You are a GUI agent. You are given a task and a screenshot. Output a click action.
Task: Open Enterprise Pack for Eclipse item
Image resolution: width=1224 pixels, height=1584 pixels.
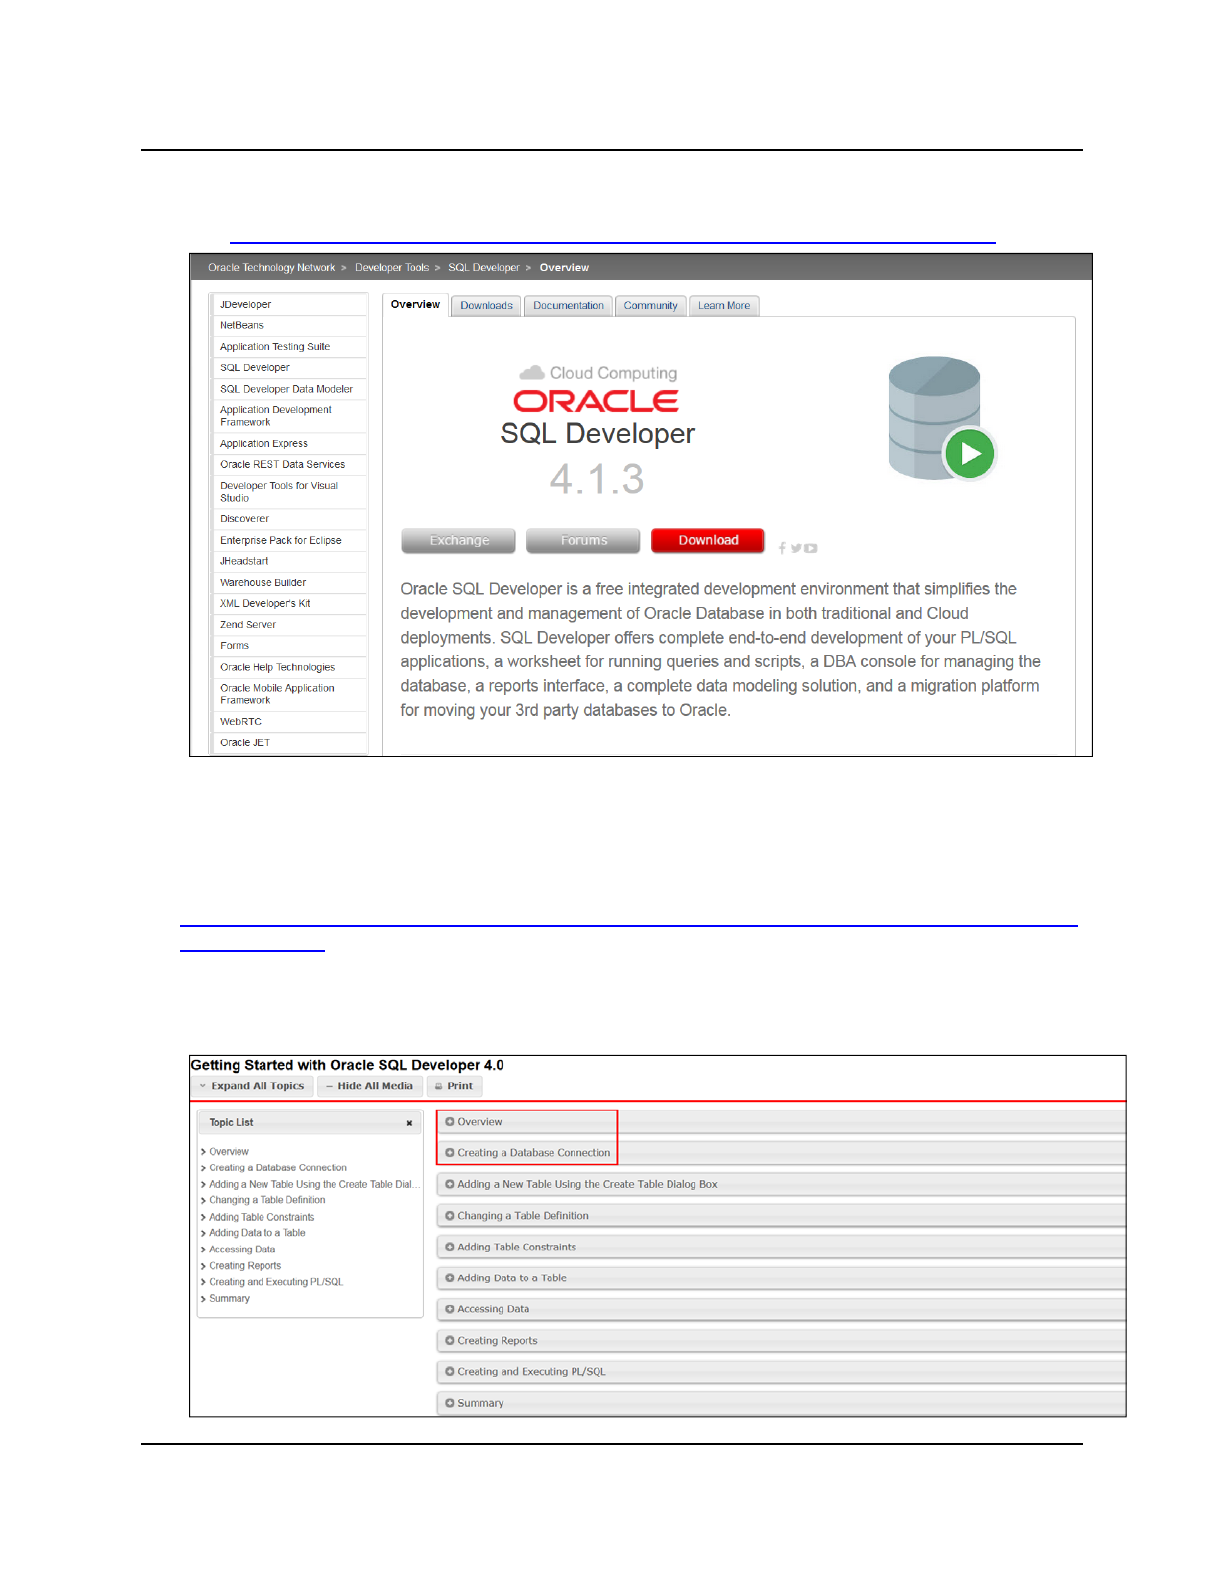coord(289,541)
